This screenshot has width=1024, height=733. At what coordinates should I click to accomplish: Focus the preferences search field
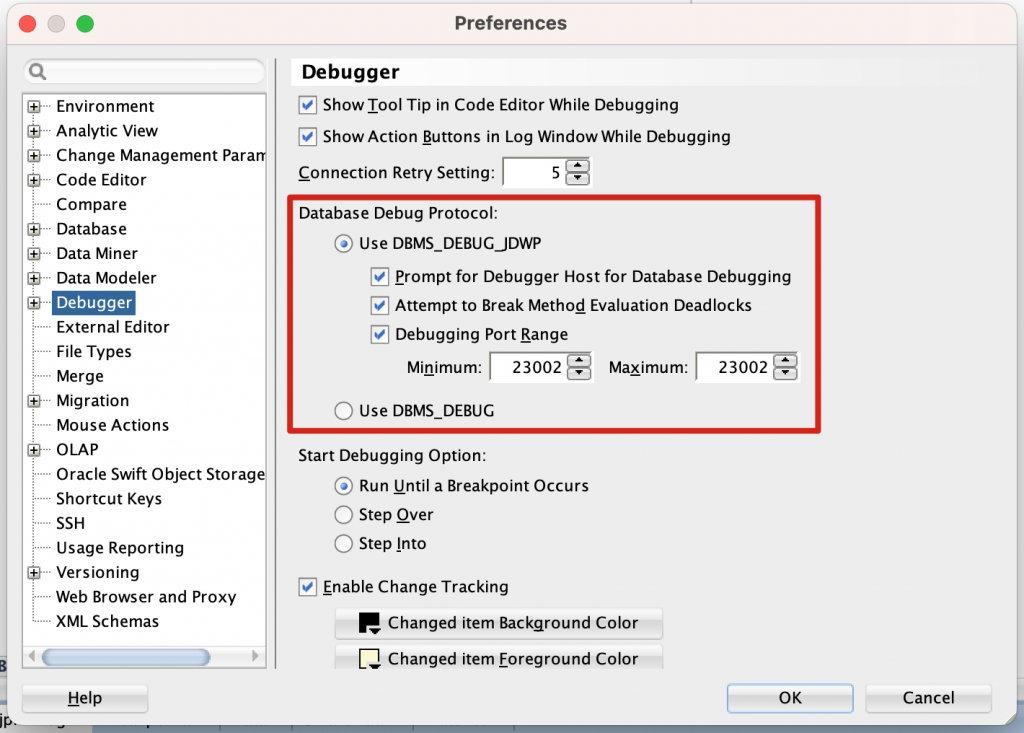tap(144, 71)
